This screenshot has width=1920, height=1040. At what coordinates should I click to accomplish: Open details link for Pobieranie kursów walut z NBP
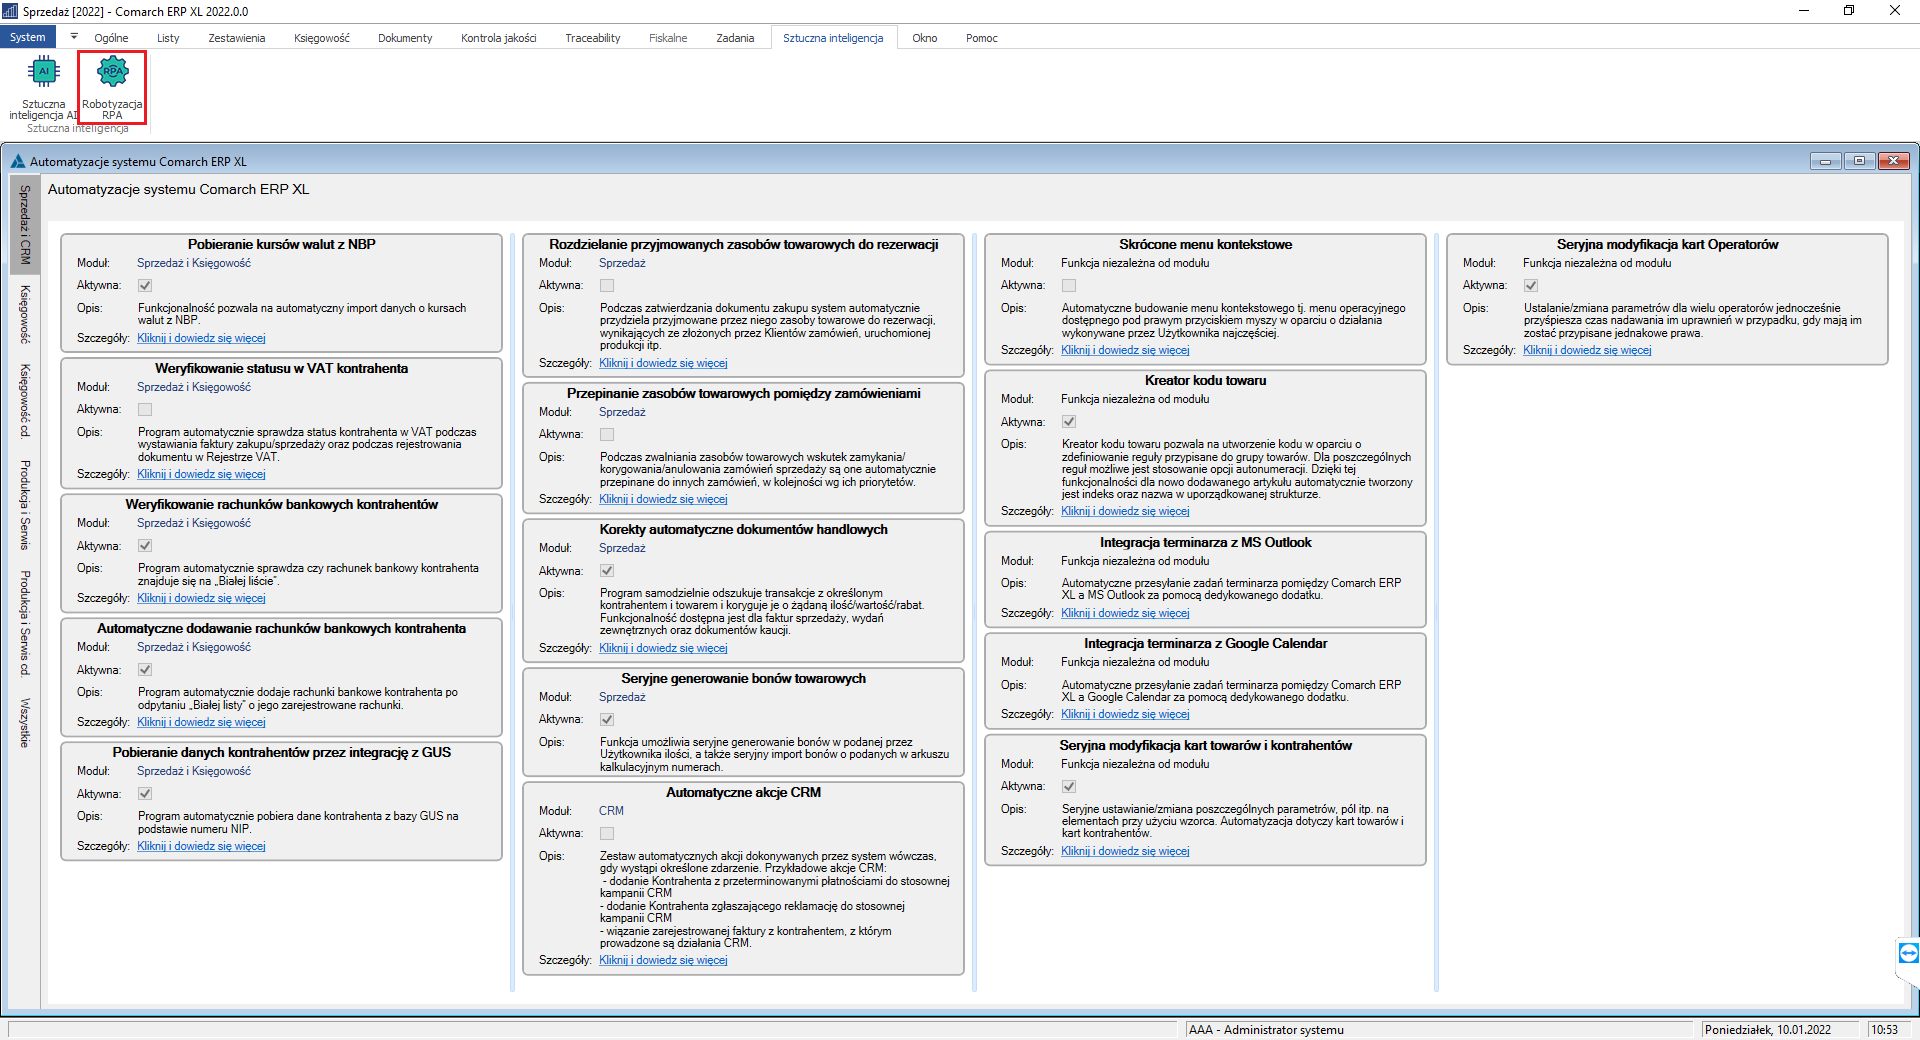click(201, 338)
